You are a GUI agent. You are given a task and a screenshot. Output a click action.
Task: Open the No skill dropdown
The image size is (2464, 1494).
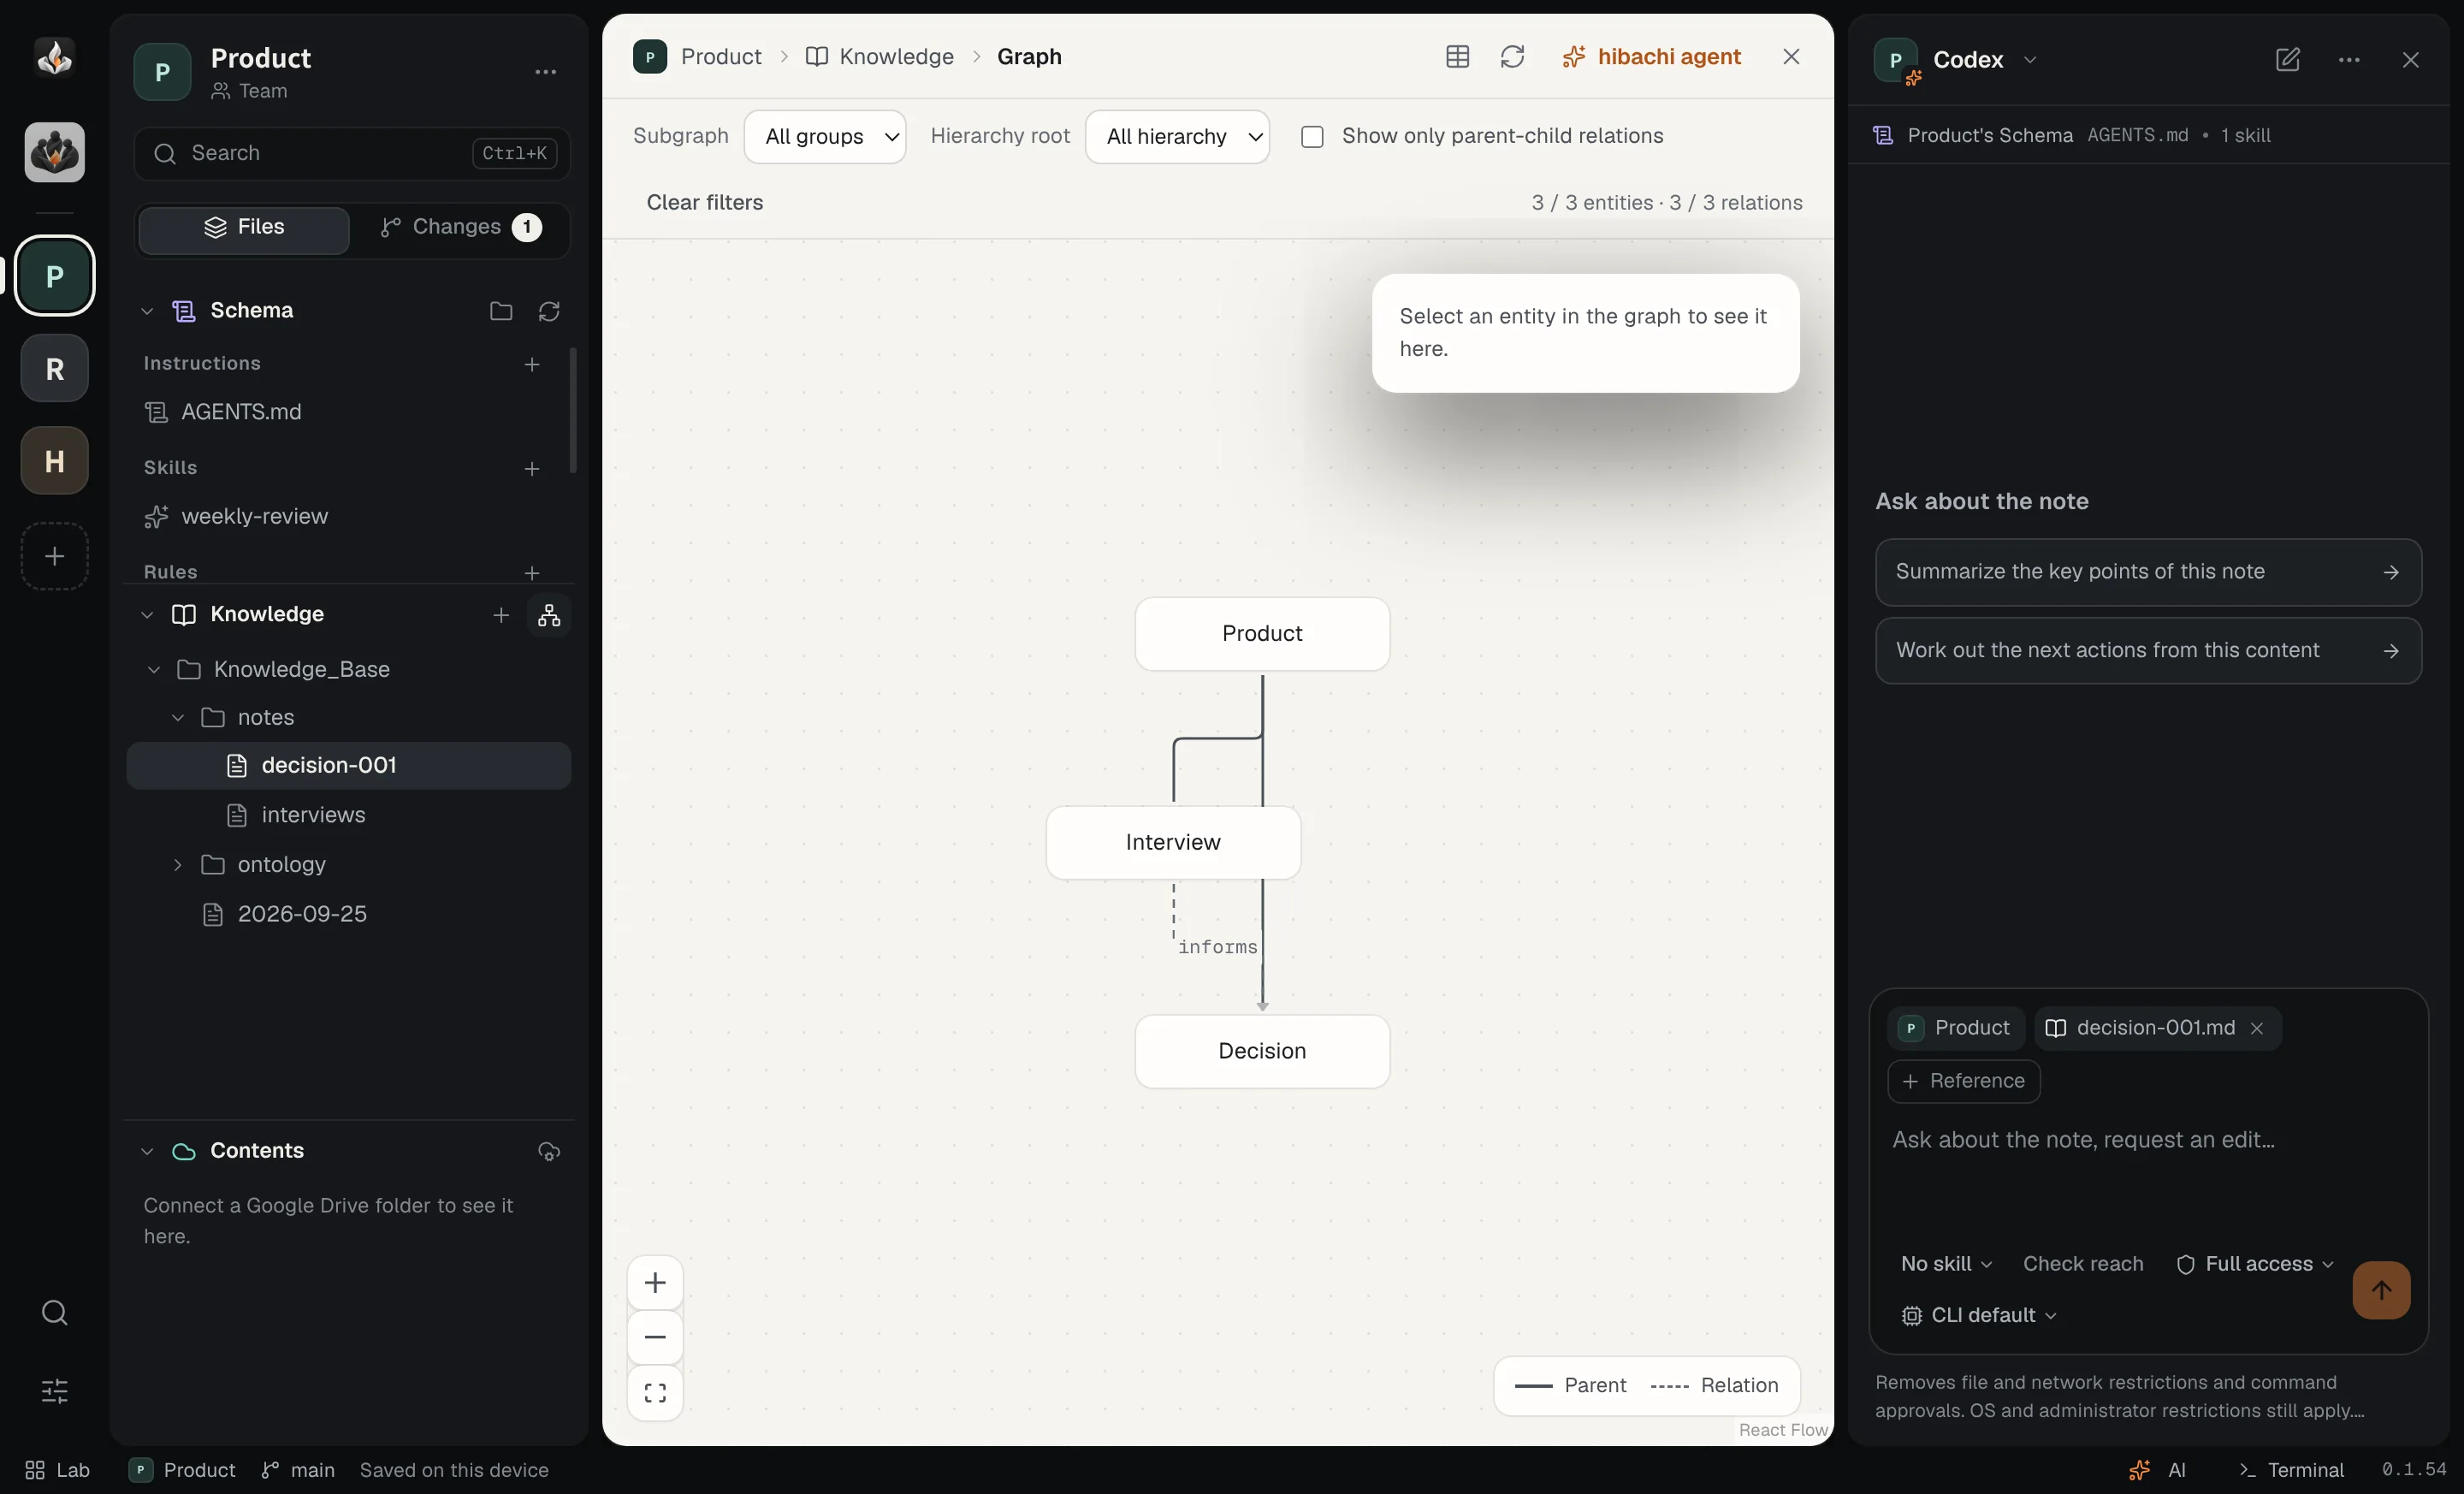point(1946,1264)
